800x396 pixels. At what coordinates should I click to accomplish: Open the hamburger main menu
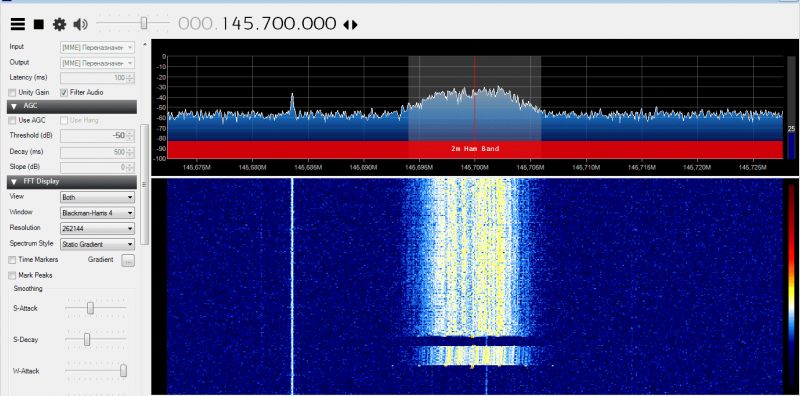click(18, 24)
